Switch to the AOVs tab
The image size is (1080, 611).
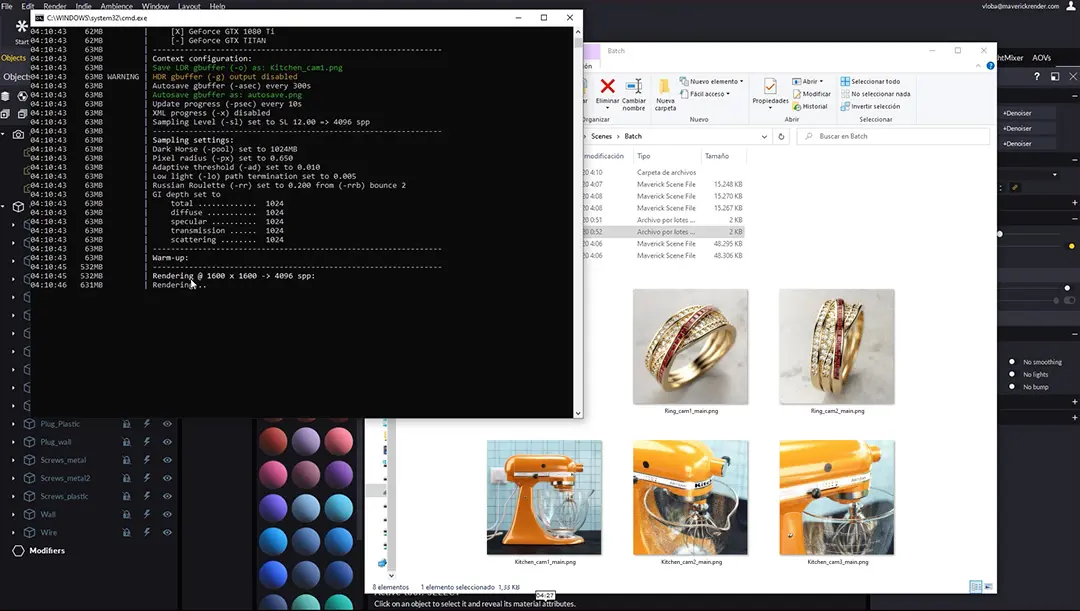pyautogui.click(x=1042, y=58)
